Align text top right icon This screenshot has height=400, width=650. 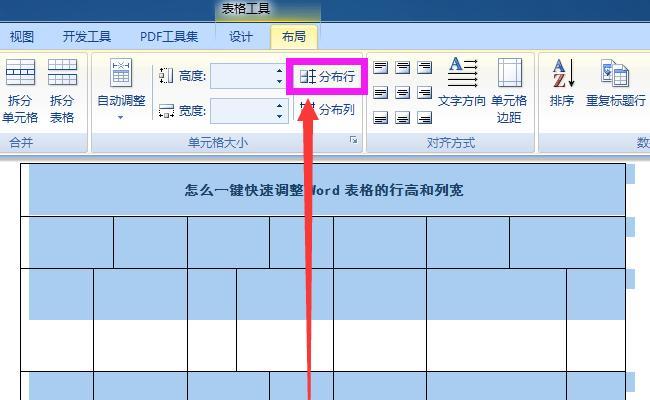pyautogui.click(x=424, y=67)
